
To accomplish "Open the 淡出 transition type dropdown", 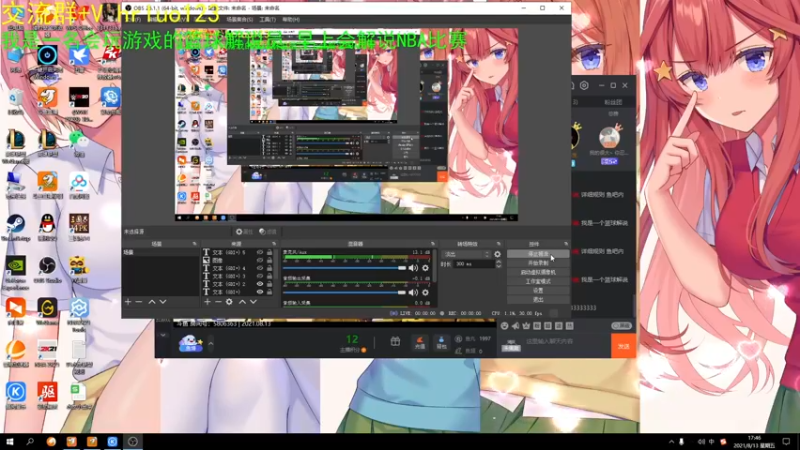I will pyautogui.click(x=467, y=254).
